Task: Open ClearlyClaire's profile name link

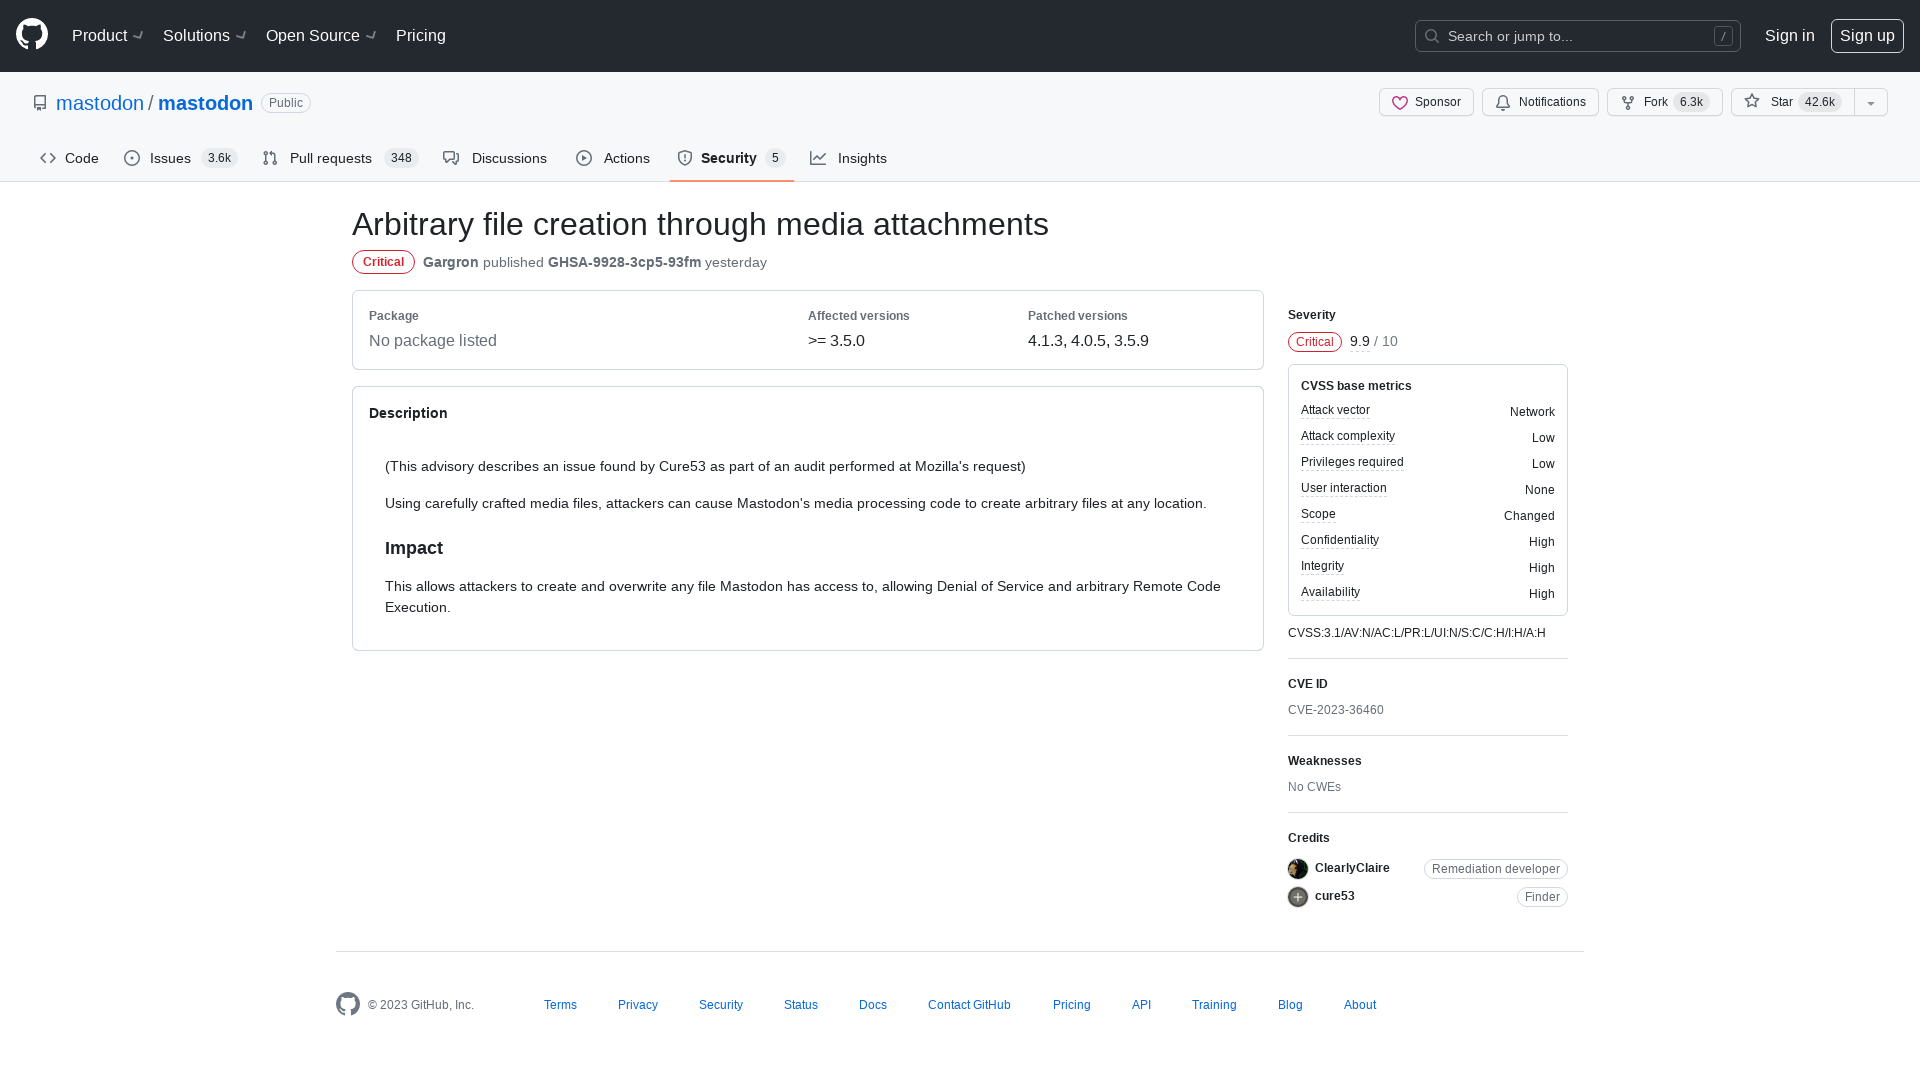Action: [x=1352, y=868]
